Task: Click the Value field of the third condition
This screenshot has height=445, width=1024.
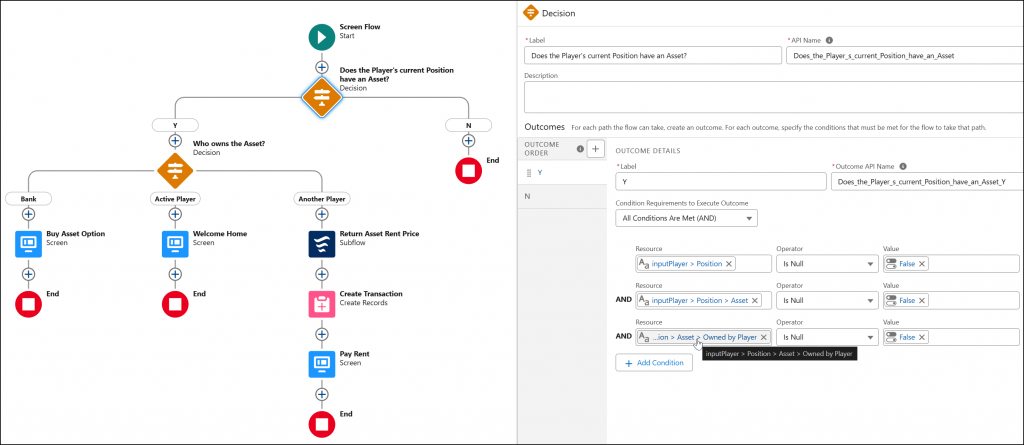Action: (951, 337)
